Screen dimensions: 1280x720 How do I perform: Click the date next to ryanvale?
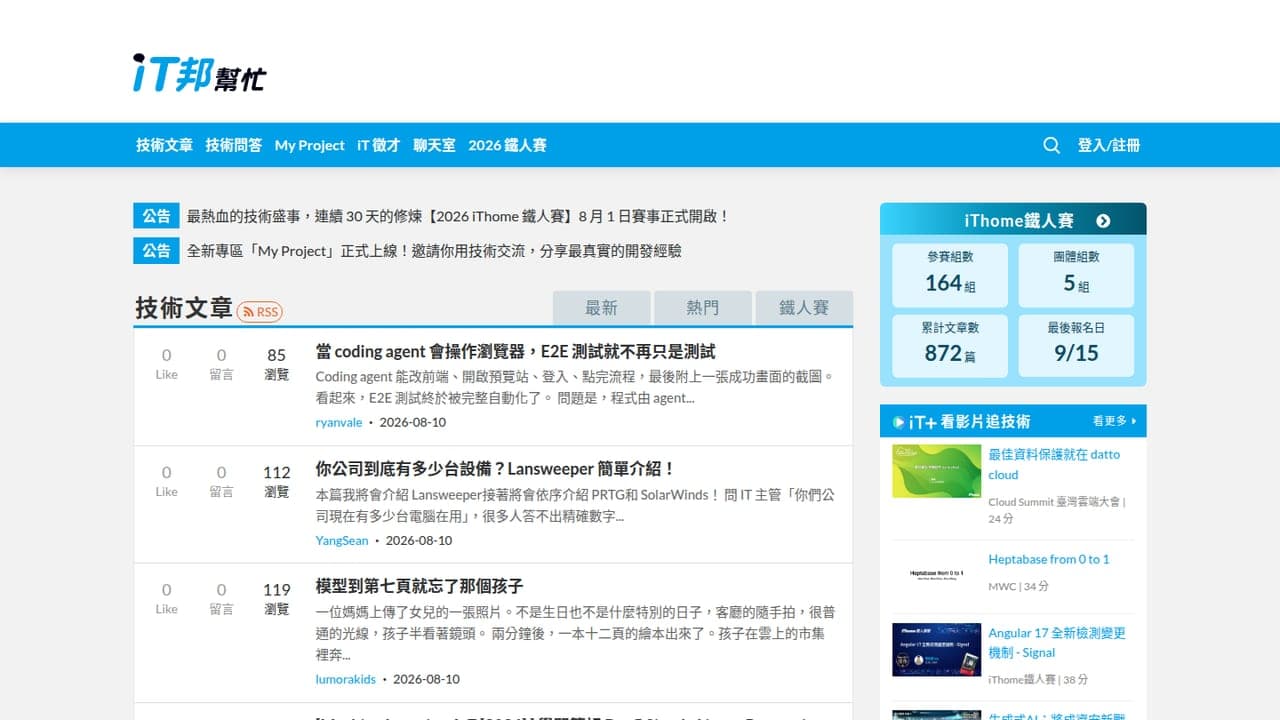pyautogui.click(x=413, y=422)
